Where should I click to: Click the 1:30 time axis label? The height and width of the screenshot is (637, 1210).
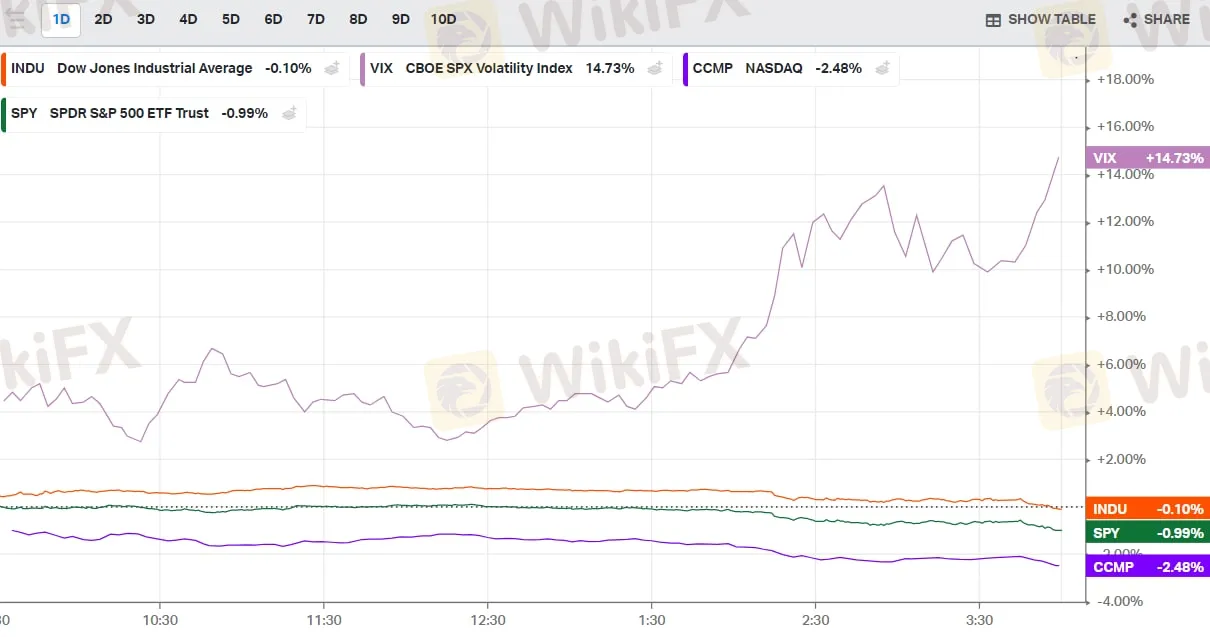pyautogui.click(x=652, y=620)
